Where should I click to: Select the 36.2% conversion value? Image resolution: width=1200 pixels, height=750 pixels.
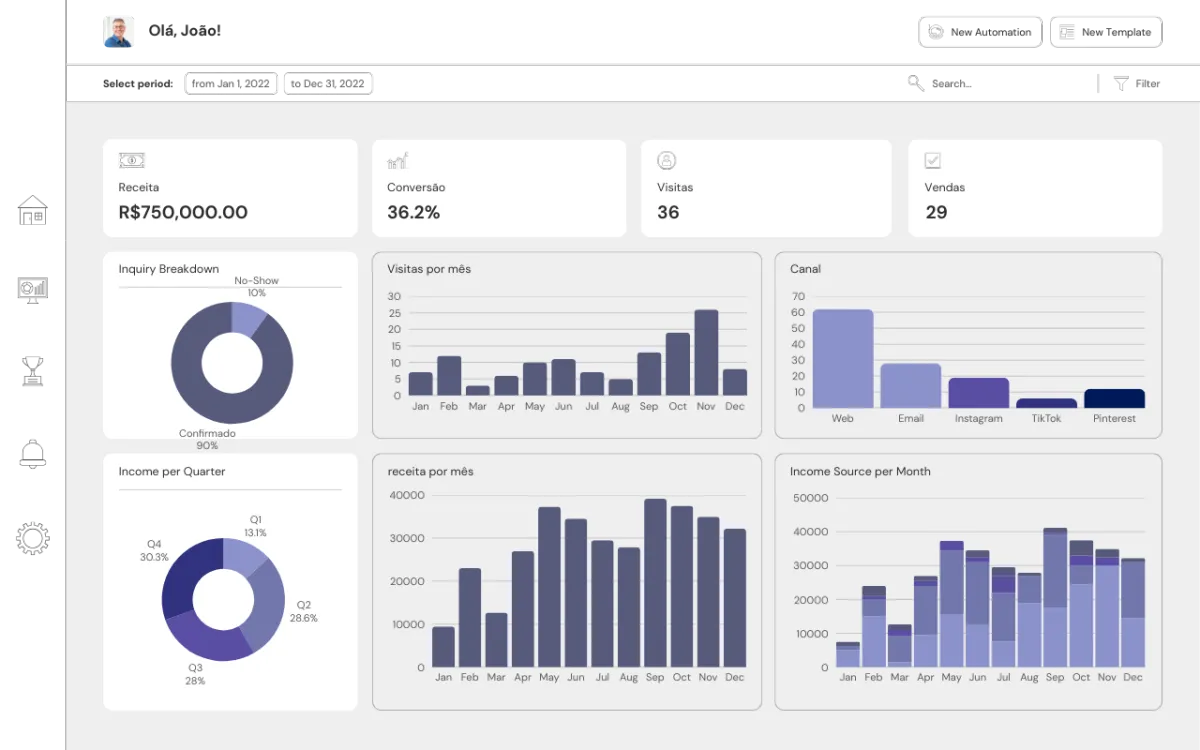[x=413, y=212]
